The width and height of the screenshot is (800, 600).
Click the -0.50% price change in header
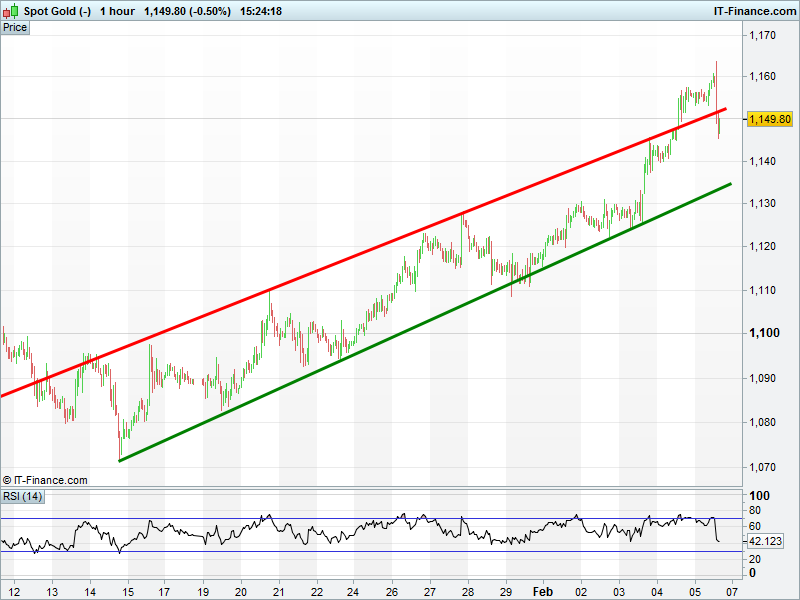point(210,11)
